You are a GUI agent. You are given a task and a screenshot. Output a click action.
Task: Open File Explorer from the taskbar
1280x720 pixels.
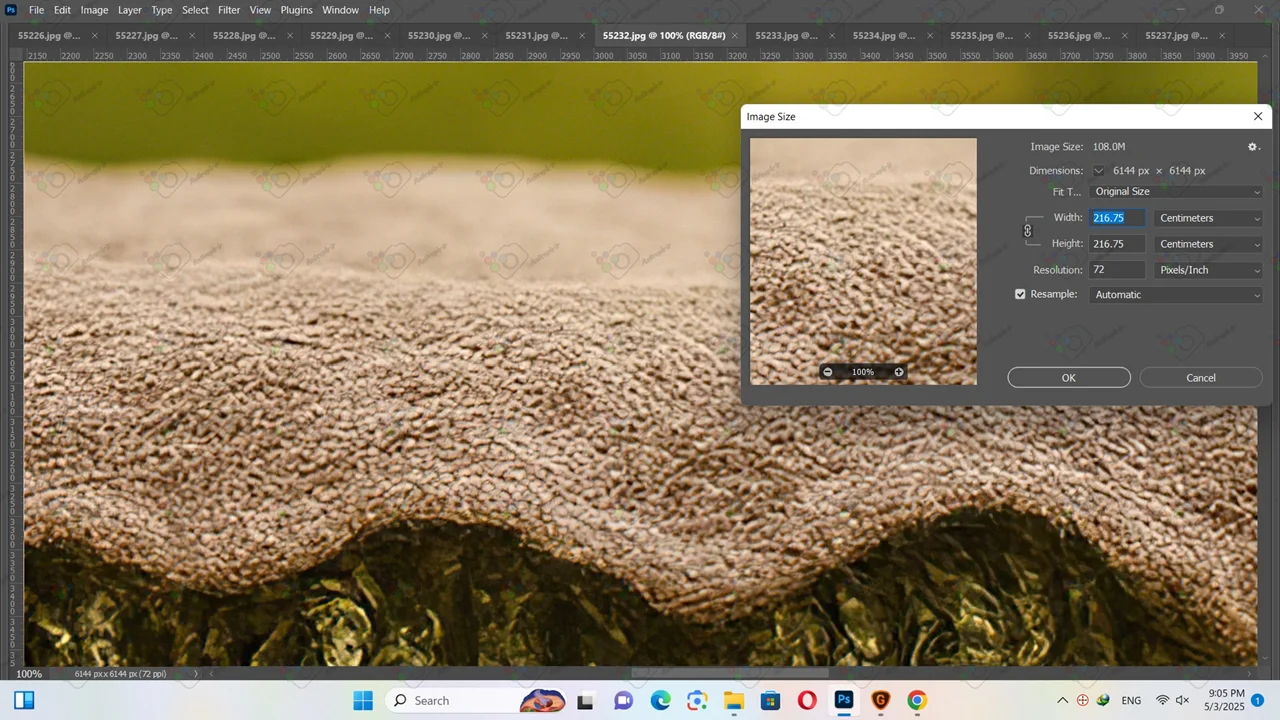(734, 700)
